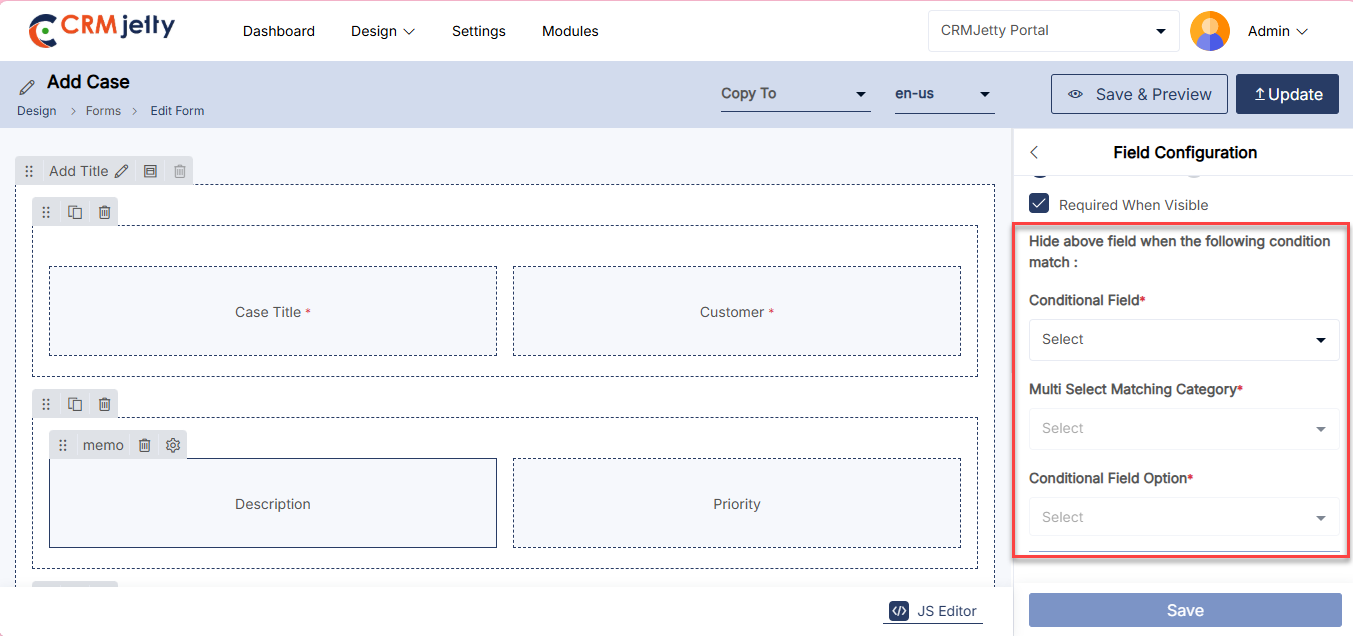This screenshot has width=1353, height=636.
Task: Open the CRMJetty Portal selector
Action: point(1053,31)
